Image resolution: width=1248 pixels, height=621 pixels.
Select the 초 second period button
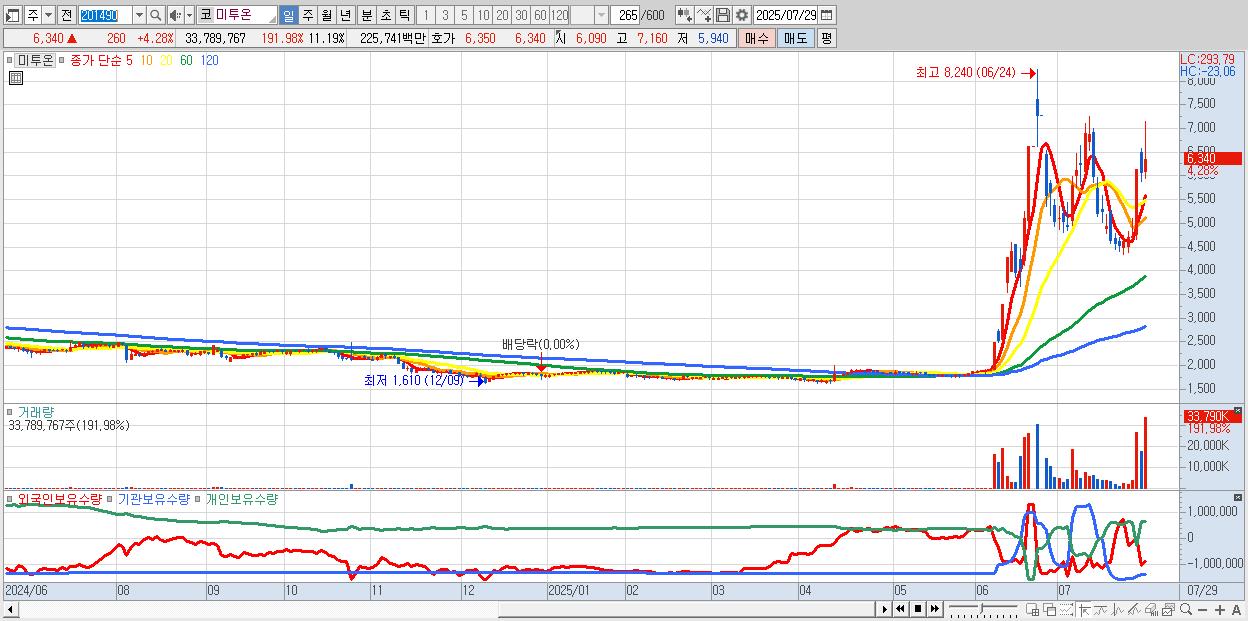[x=385, y=15]
